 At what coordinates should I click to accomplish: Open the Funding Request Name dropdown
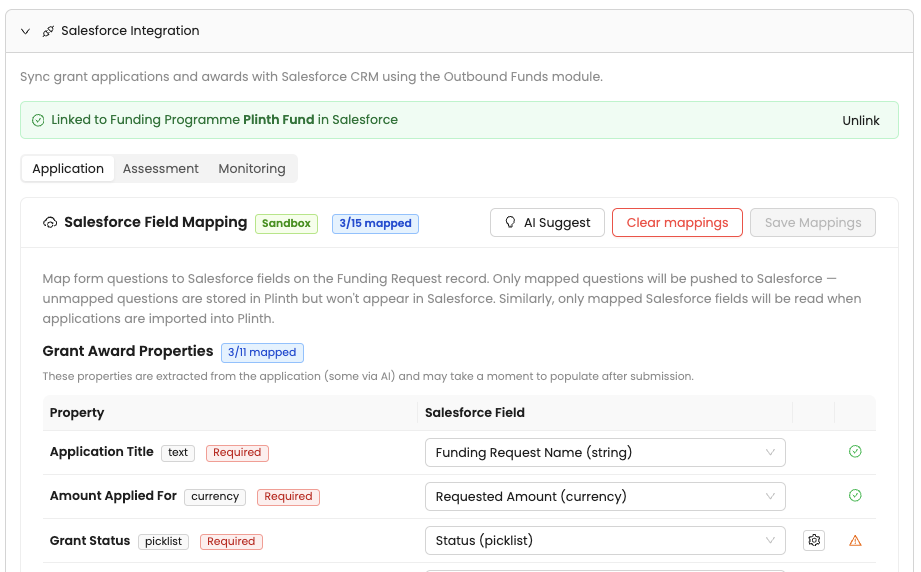[x=605, y=452]
